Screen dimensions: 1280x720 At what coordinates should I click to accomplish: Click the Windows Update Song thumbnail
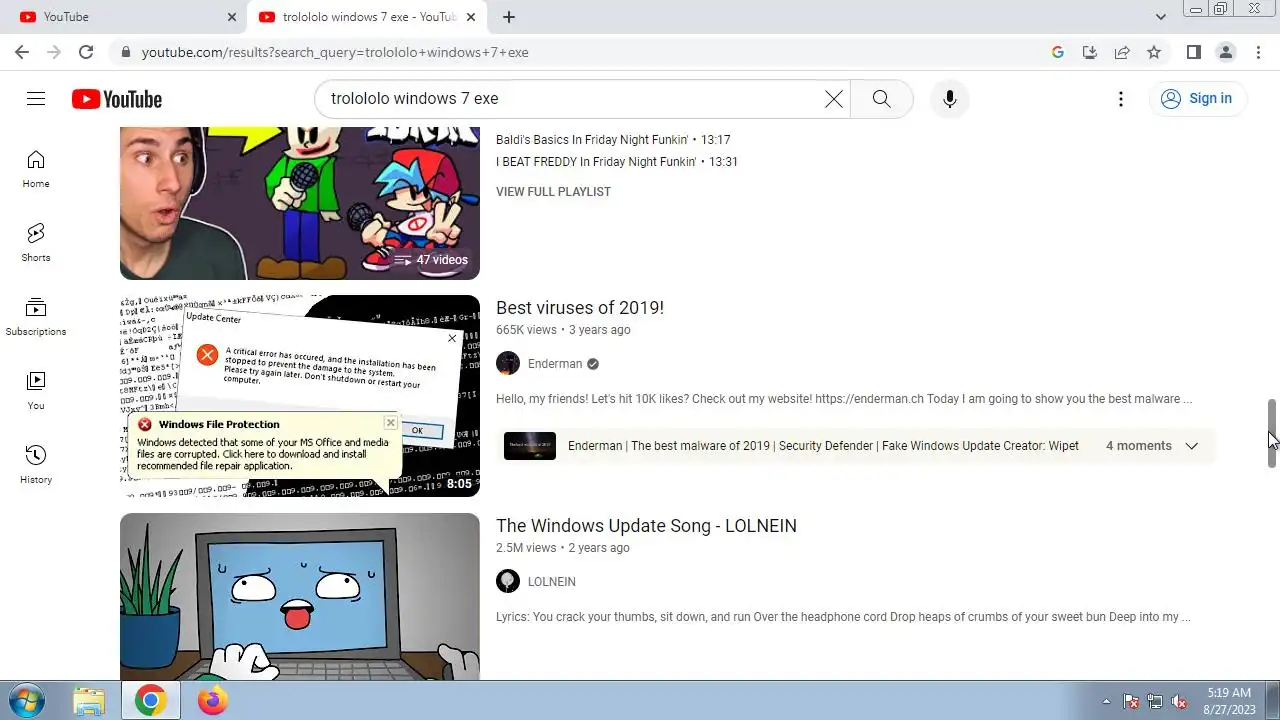[300, 597]
